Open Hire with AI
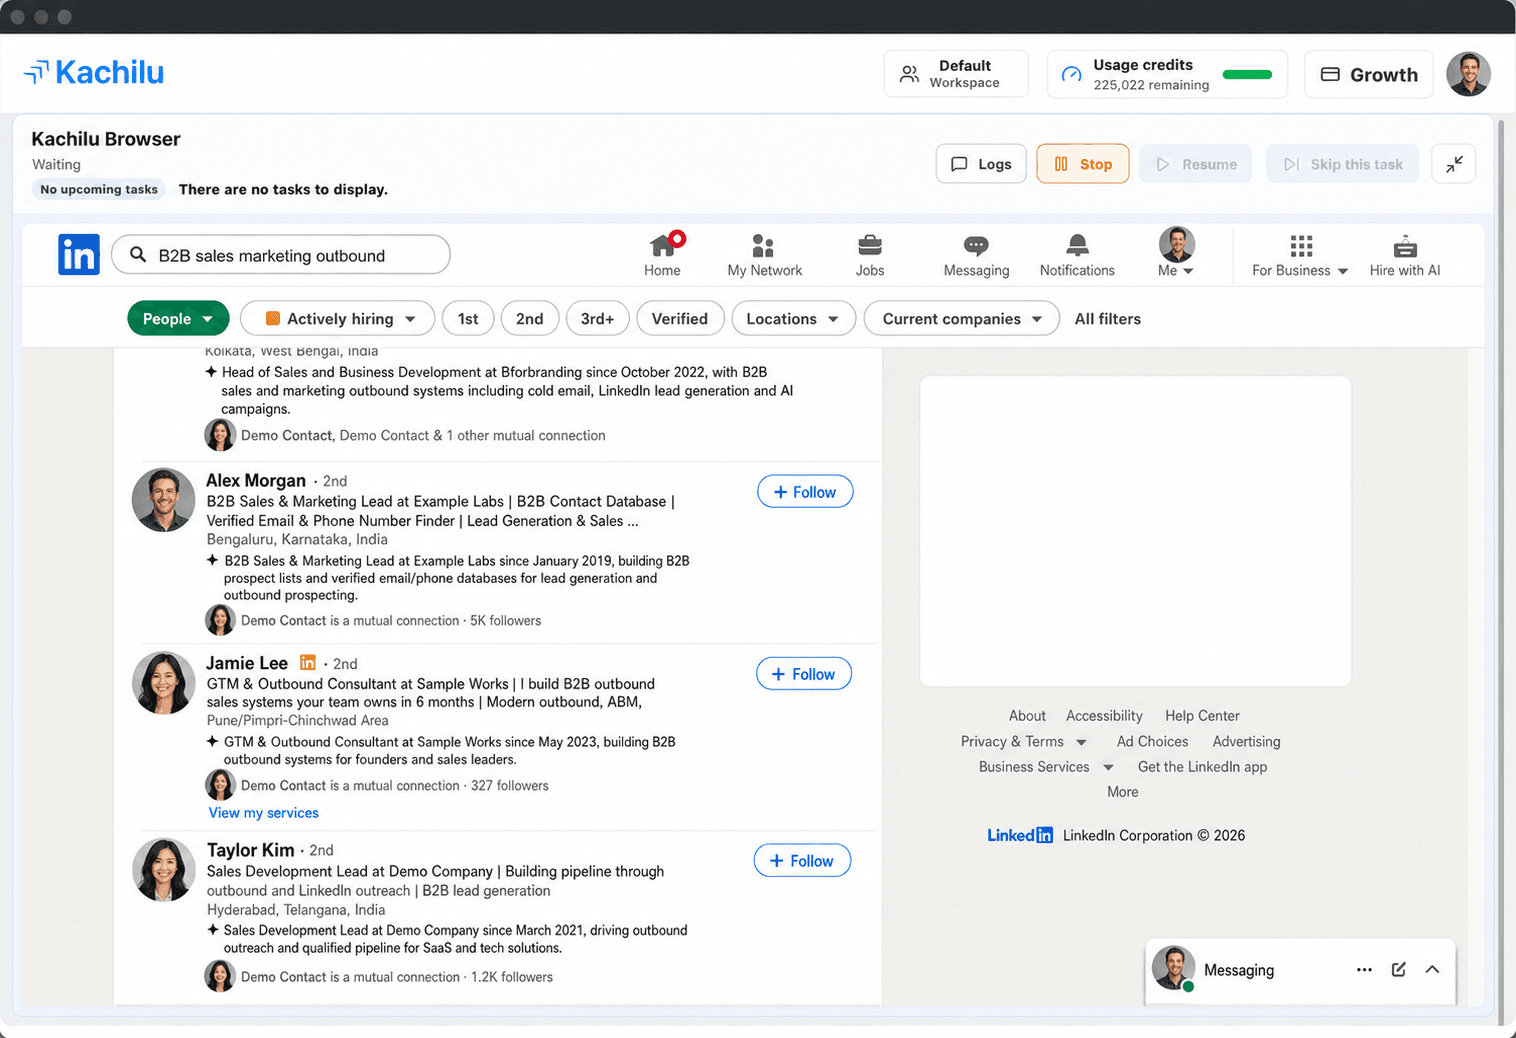The image size is (1516, 1038). (x=1405, y=255)
